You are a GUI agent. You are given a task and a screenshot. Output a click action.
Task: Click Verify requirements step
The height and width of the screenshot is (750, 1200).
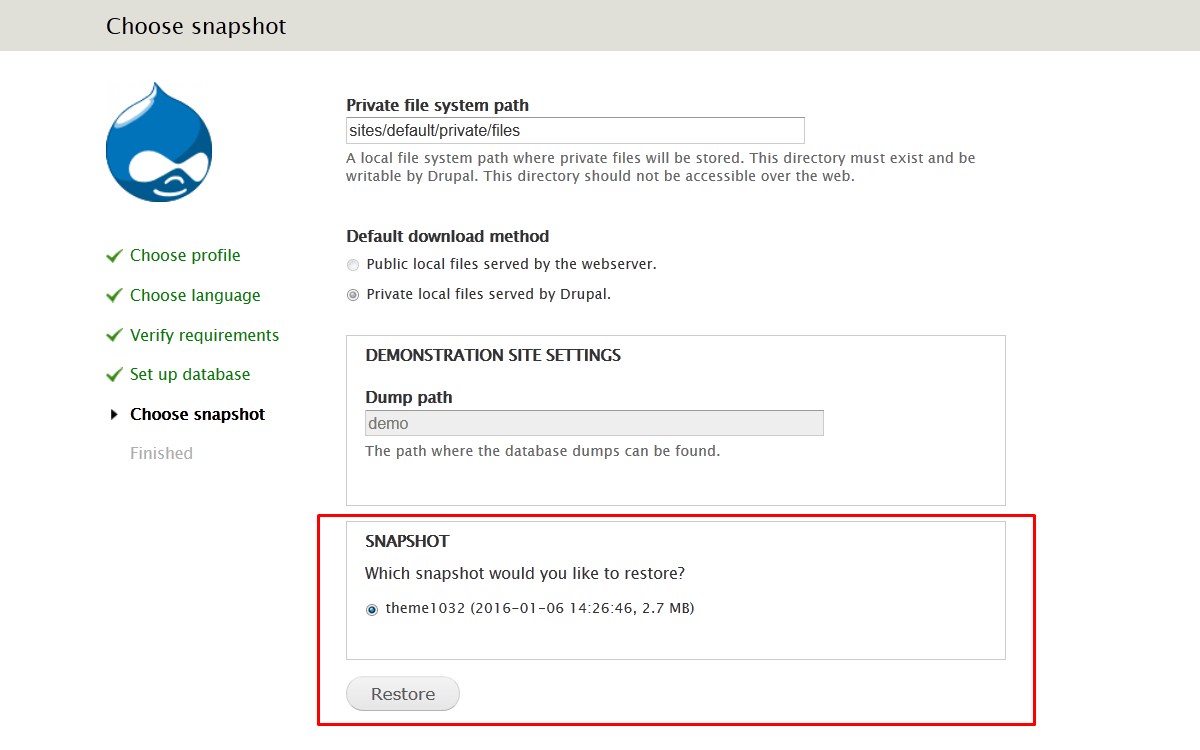coord(204,335)
